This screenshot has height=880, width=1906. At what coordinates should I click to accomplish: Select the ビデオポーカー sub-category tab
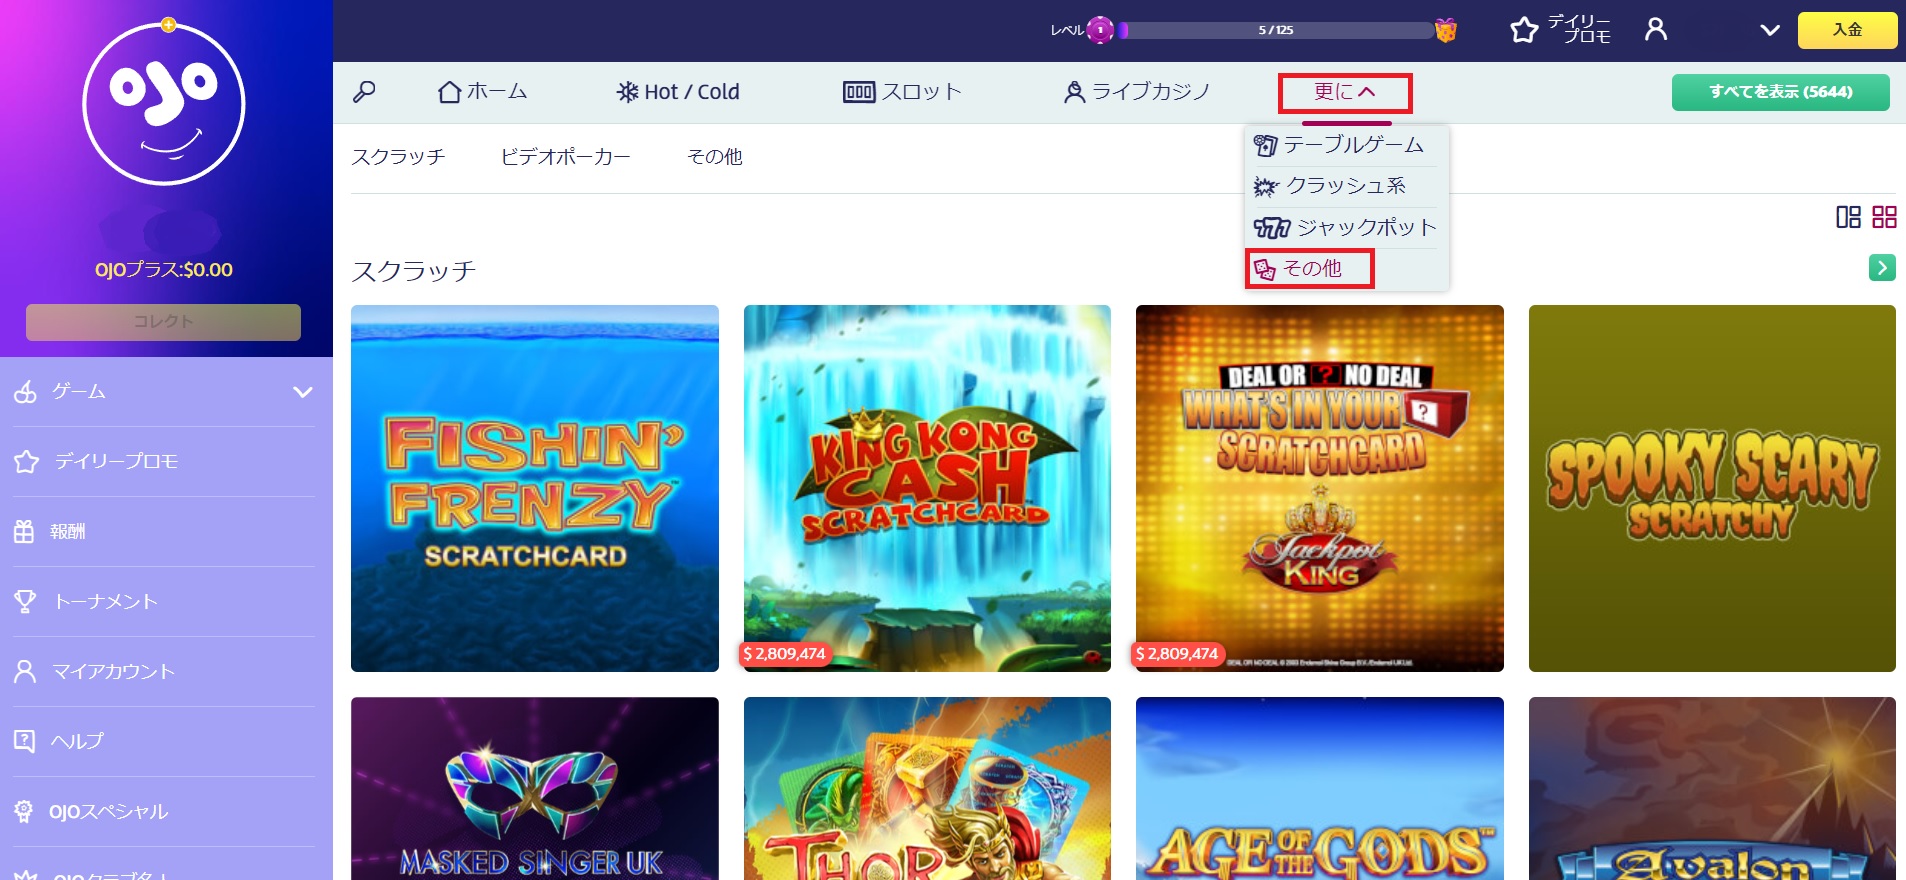point(565,157)
